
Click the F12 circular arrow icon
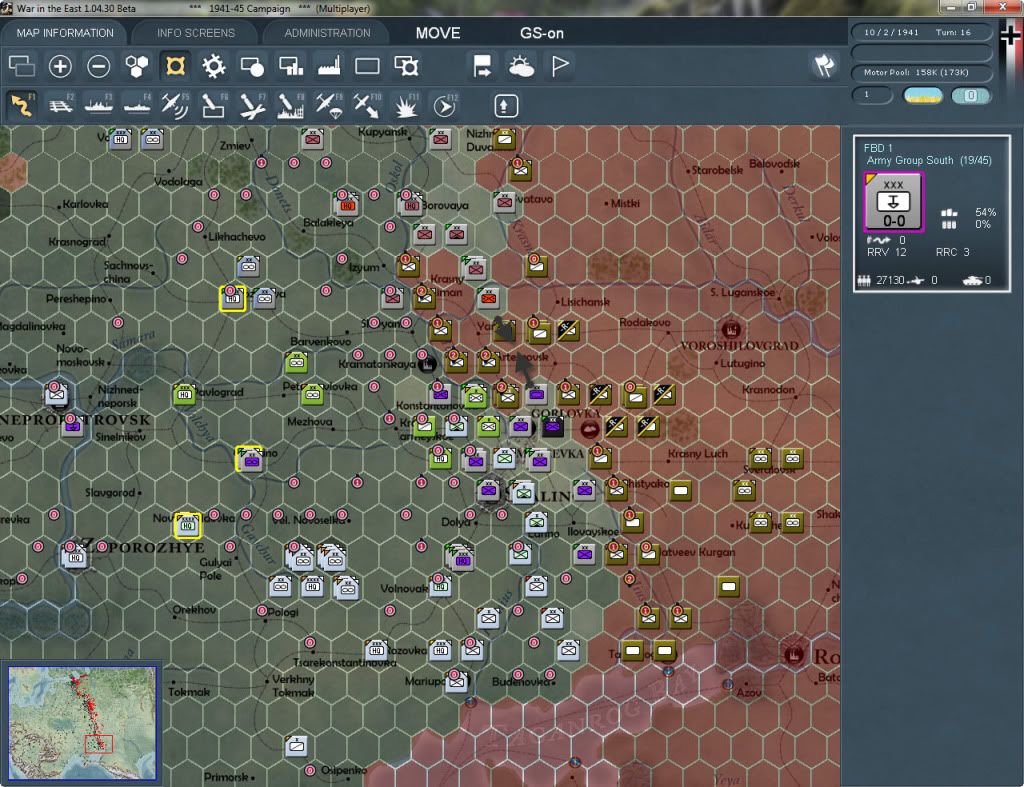tap(445, 105)
